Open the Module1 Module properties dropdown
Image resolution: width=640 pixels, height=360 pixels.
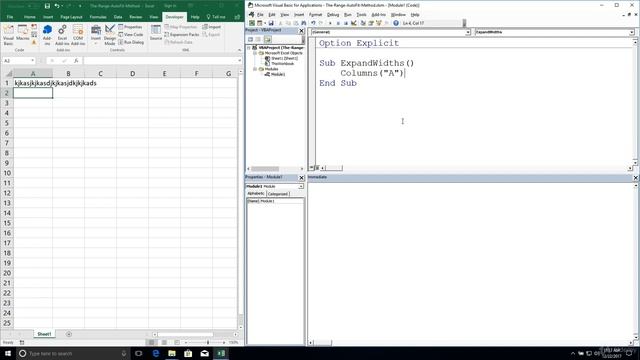coord(301,186)
